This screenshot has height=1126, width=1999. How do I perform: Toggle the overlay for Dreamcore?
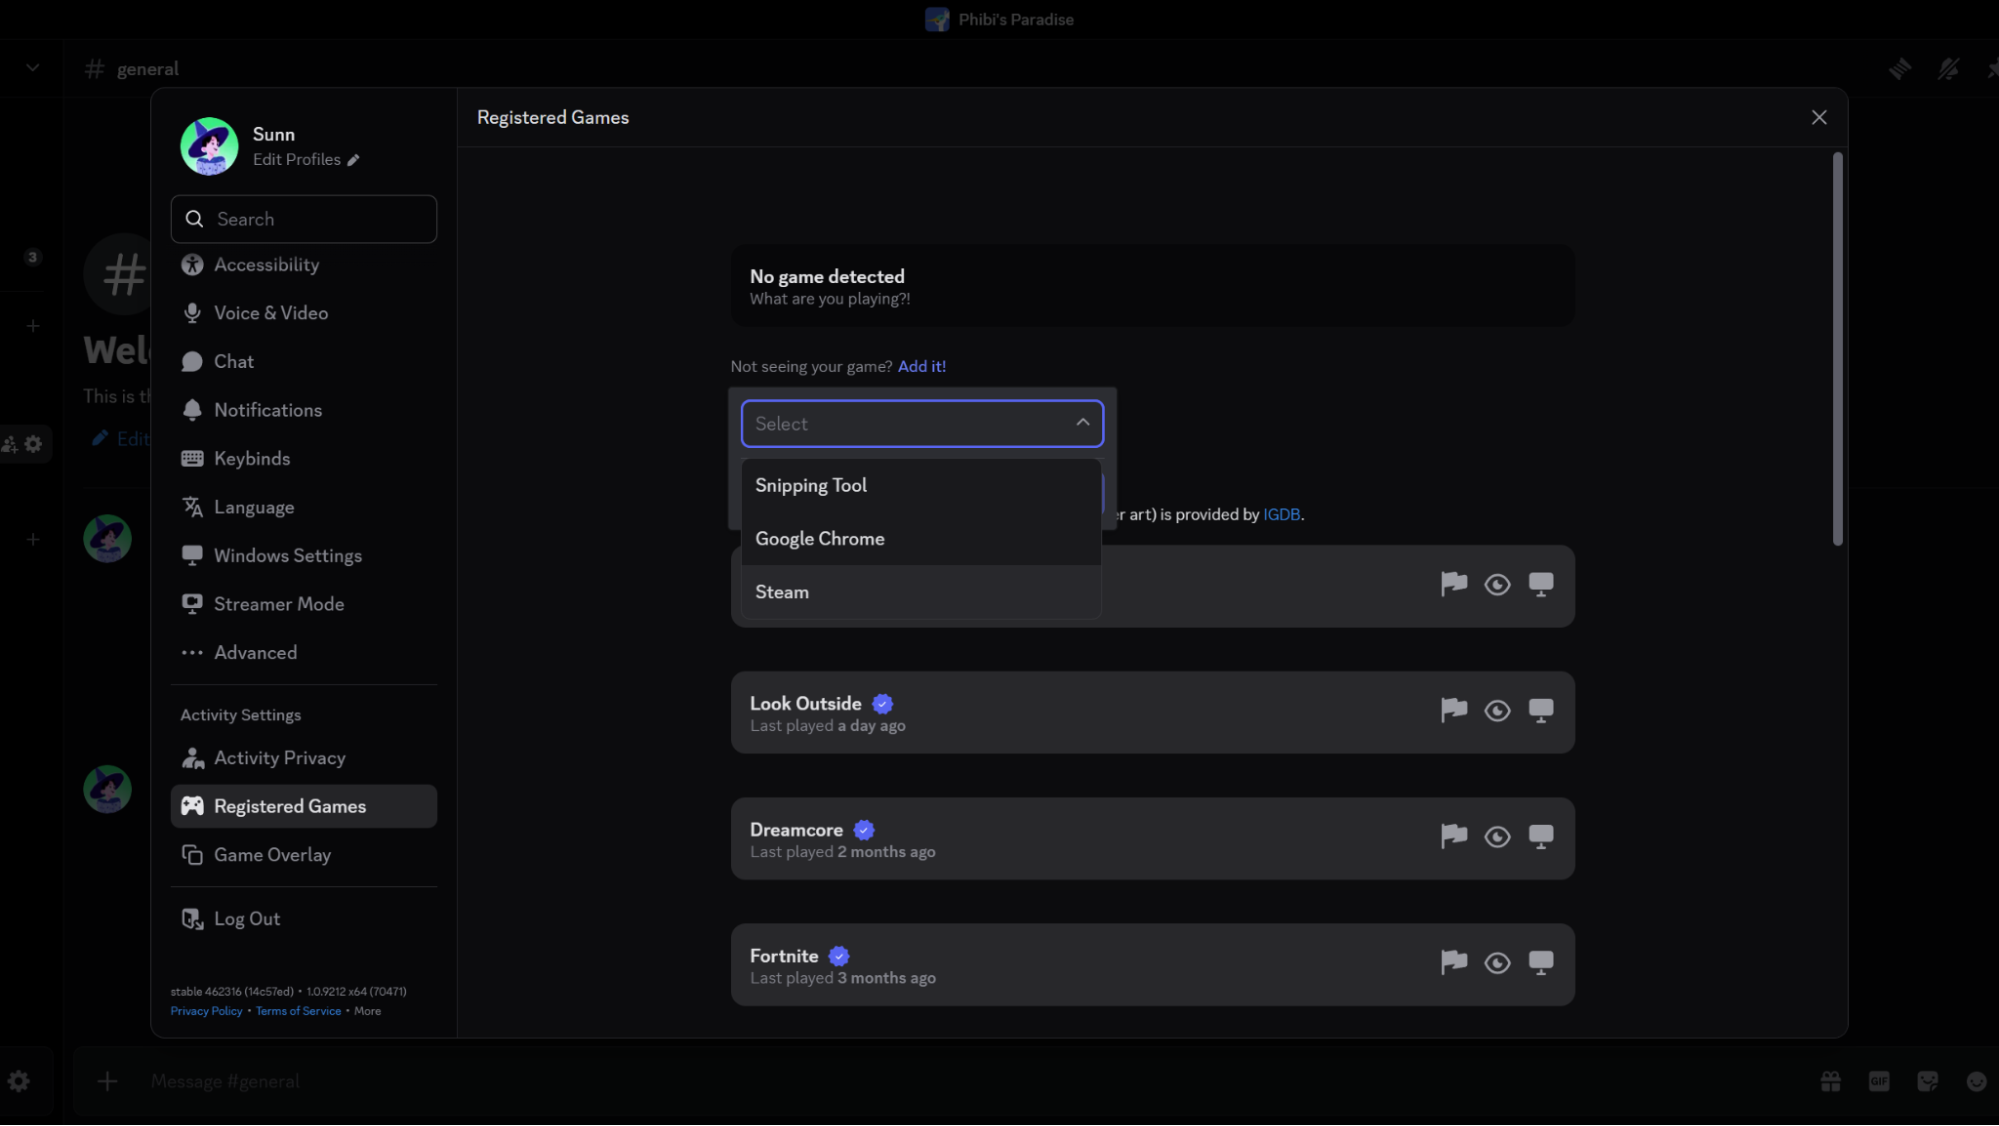click(x=1541, y=837)
